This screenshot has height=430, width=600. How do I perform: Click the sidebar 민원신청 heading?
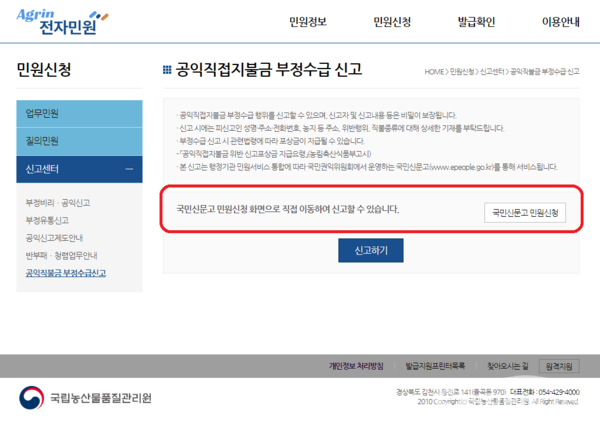coord(44,70)
